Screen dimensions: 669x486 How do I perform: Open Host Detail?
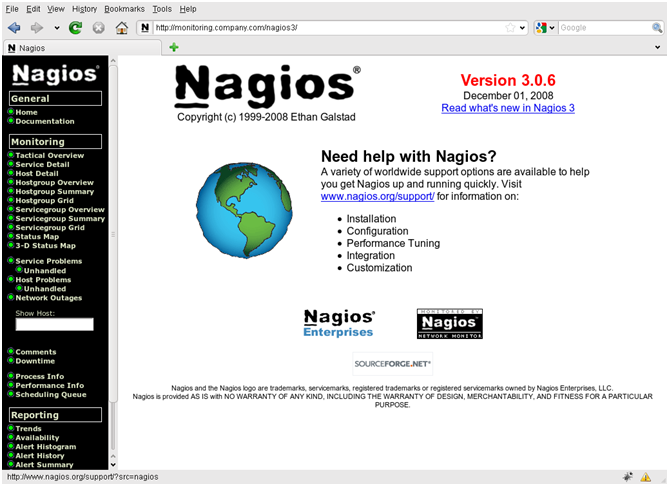pos(37,173)
